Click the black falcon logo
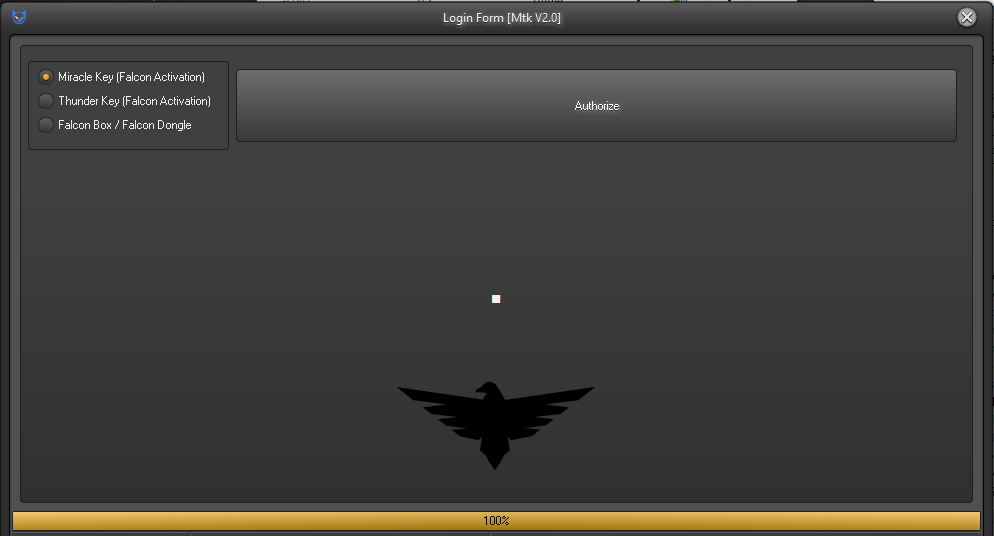The width and height of the screenshot is (994, 536). pos(495,425)
